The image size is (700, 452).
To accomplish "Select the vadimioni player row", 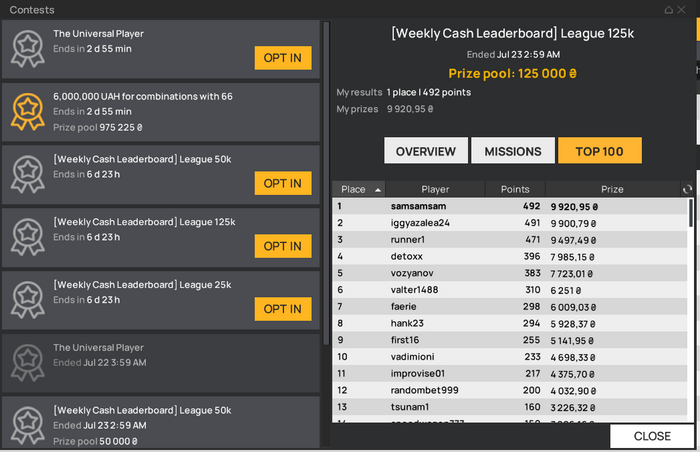I will pyautogui.click(x=510, y=357).
